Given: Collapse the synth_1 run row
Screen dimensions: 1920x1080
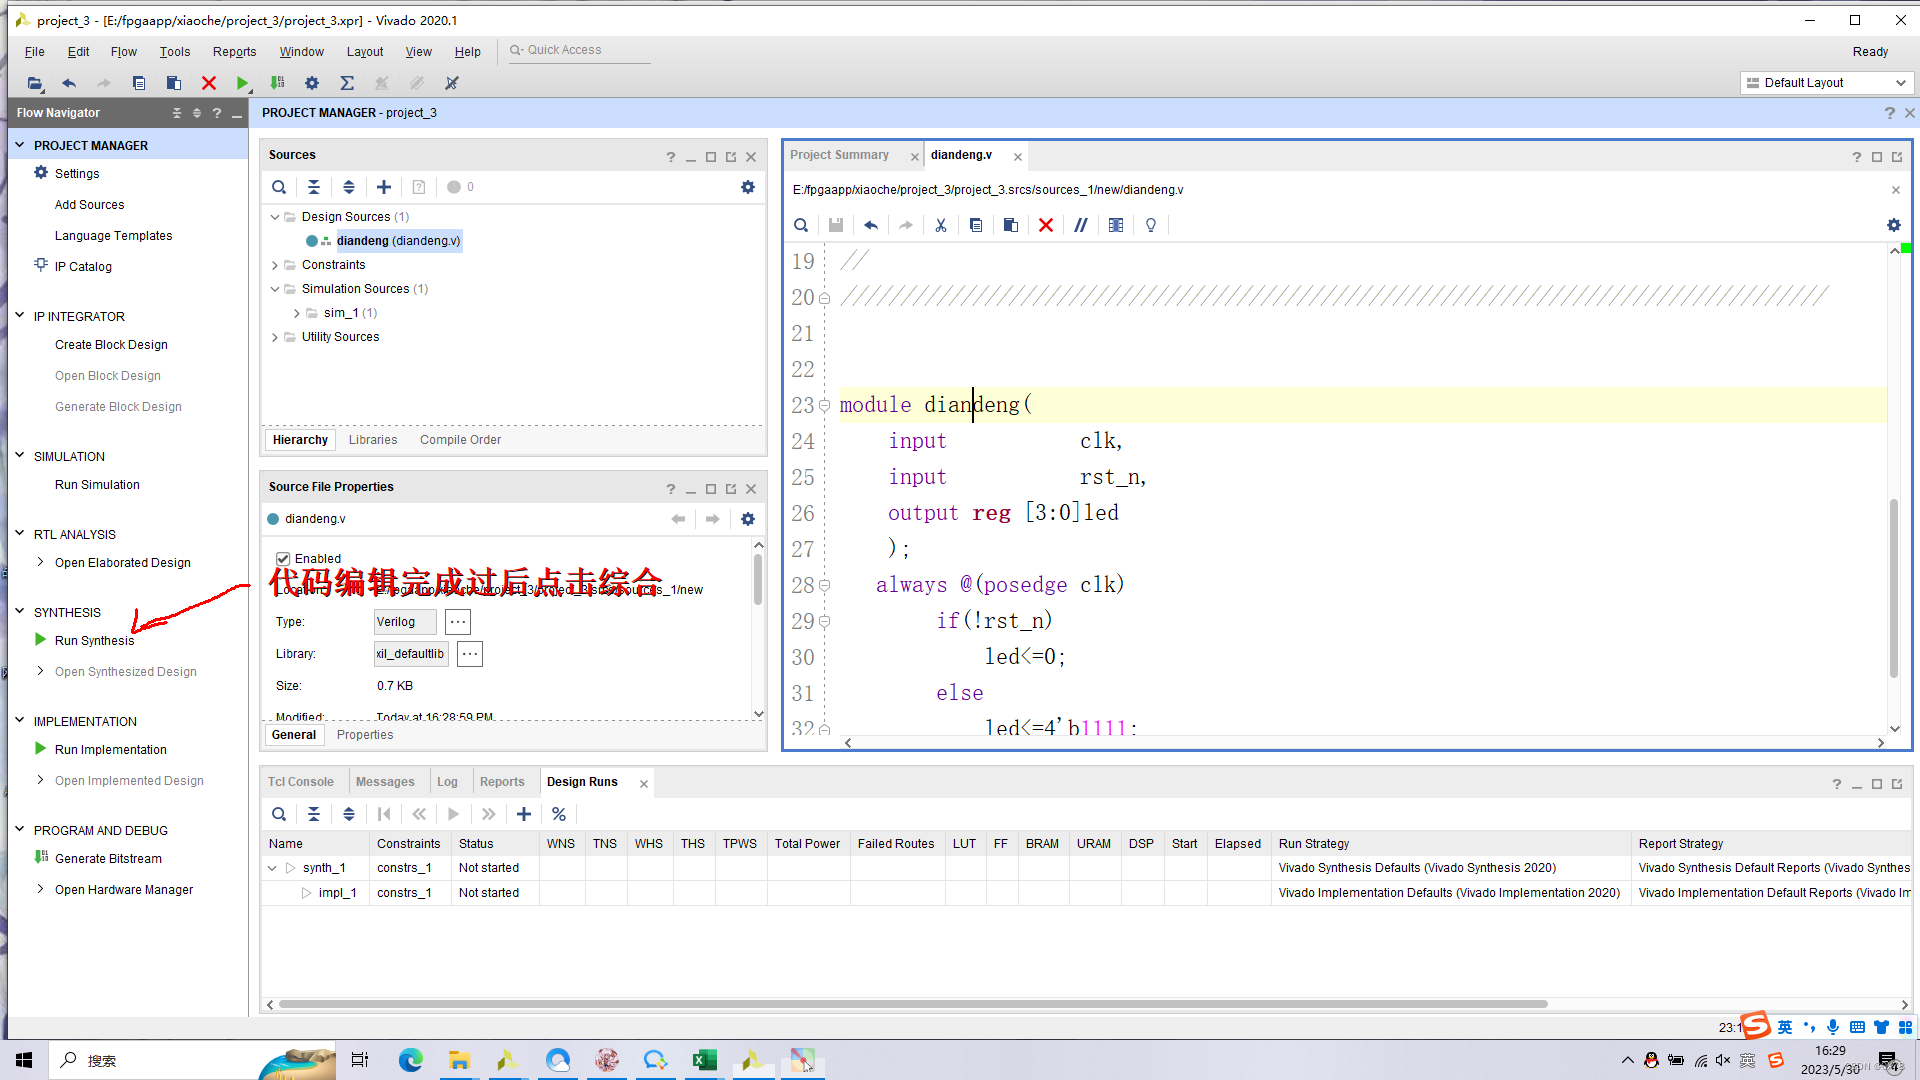Looking at the screenshot, I should pyautogui.click(x=272, y=868).
